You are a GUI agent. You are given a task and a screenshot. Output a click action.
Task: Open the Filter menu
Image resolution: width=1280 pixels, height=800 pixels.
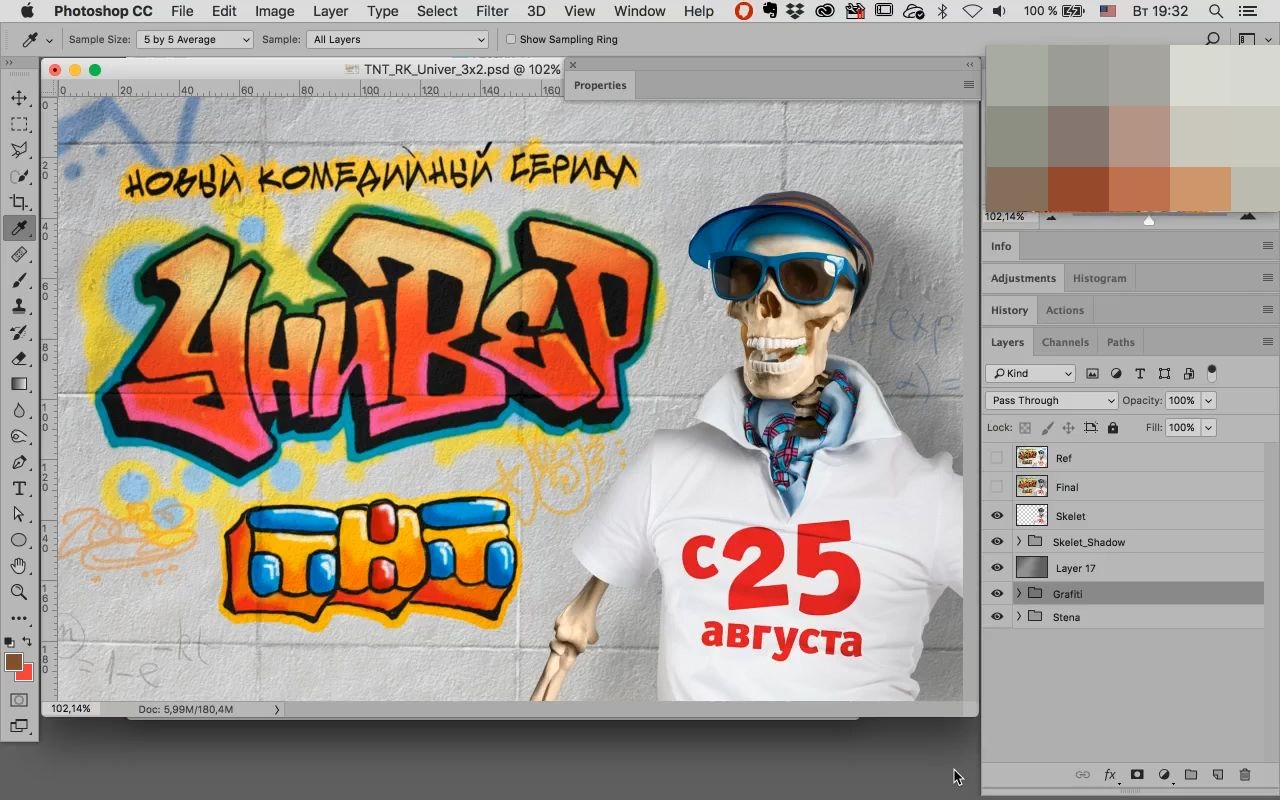tap(491, 11)
